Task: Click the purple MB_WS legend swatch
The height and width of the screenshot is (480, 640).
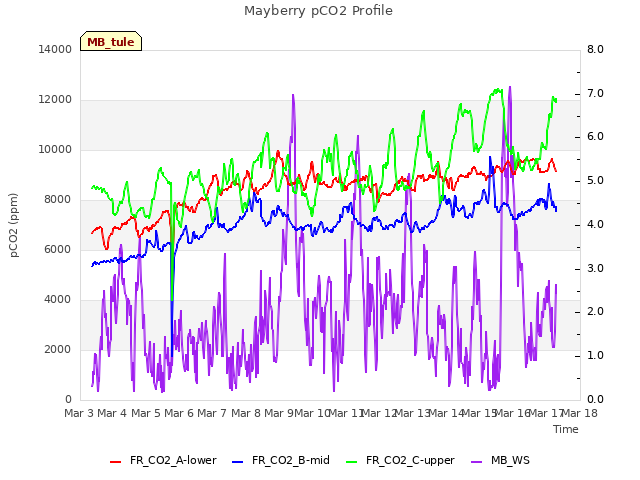Action: tap(476, 461)
